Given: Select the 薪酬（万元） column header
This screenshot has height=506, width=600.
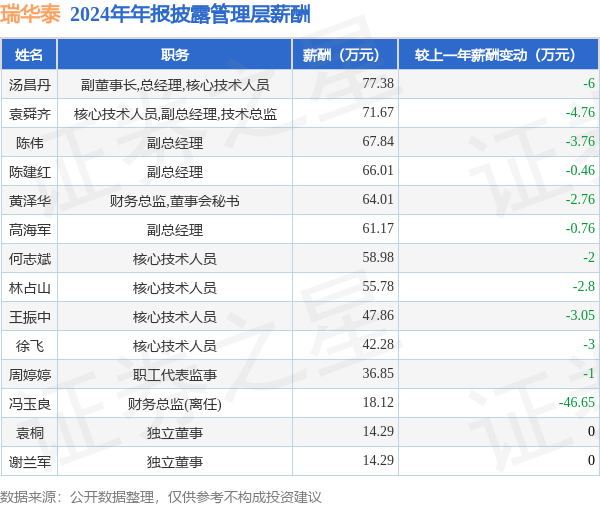Looking at the screenshot, I should (x=345, y=55).
